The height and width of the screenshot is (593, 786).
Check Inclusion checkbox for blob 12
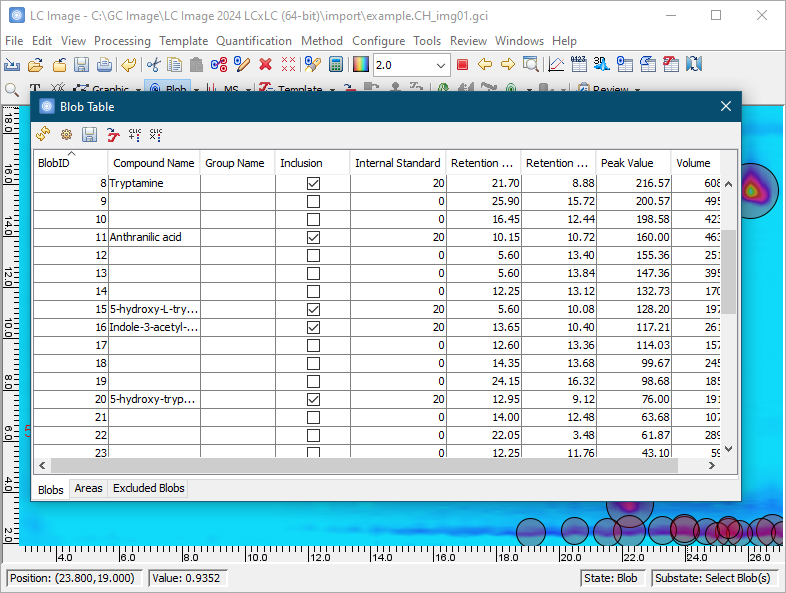click(x=313, y=256)
